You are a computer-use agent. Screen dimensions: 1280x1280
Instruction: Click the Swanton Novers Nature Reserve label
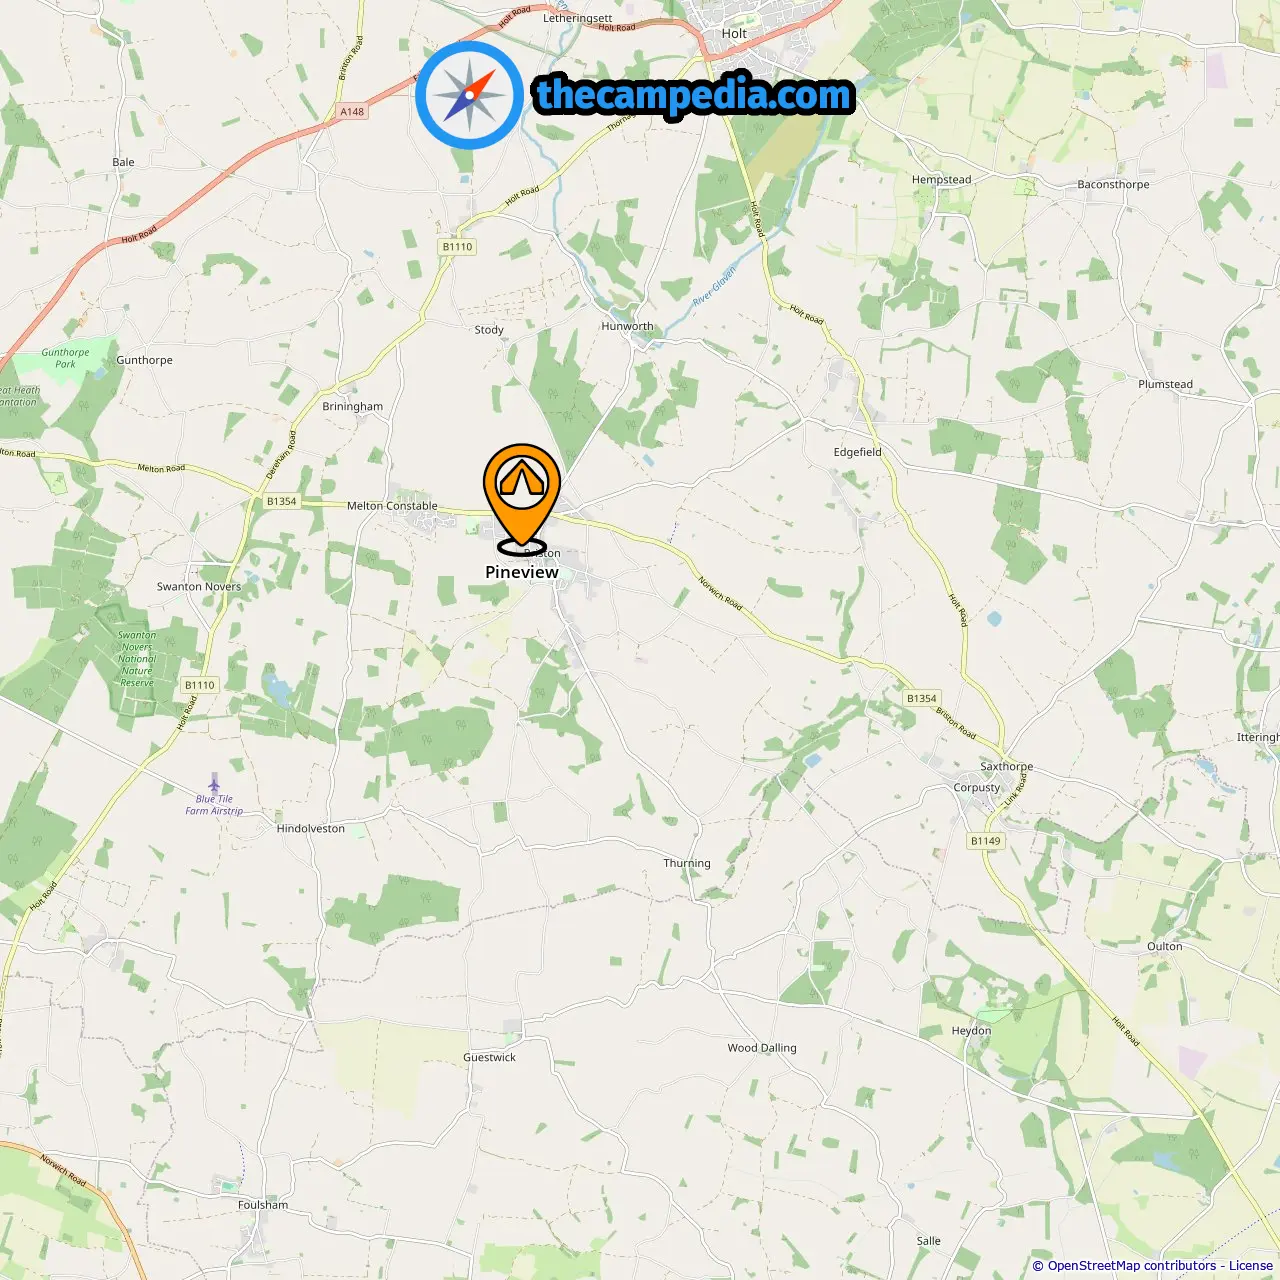pos(137,659)
